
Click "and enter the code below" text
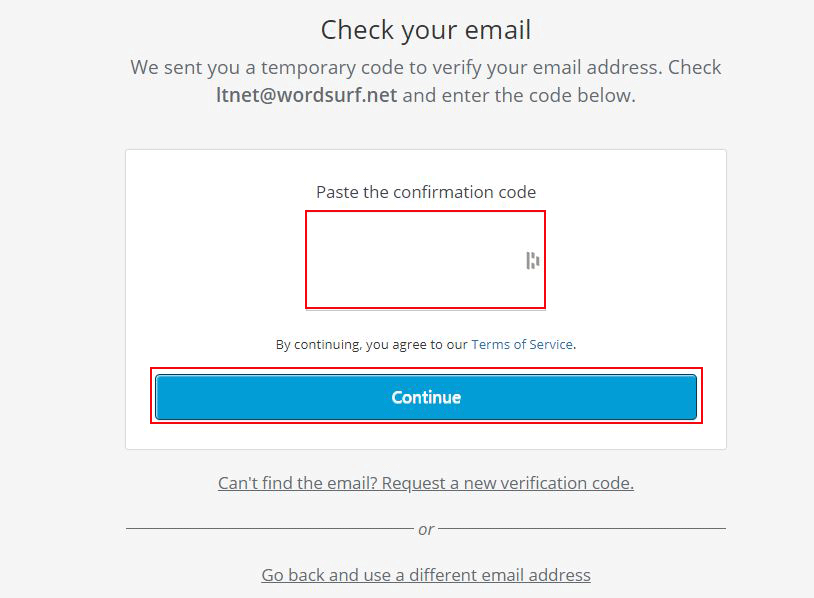click(519, 96)
